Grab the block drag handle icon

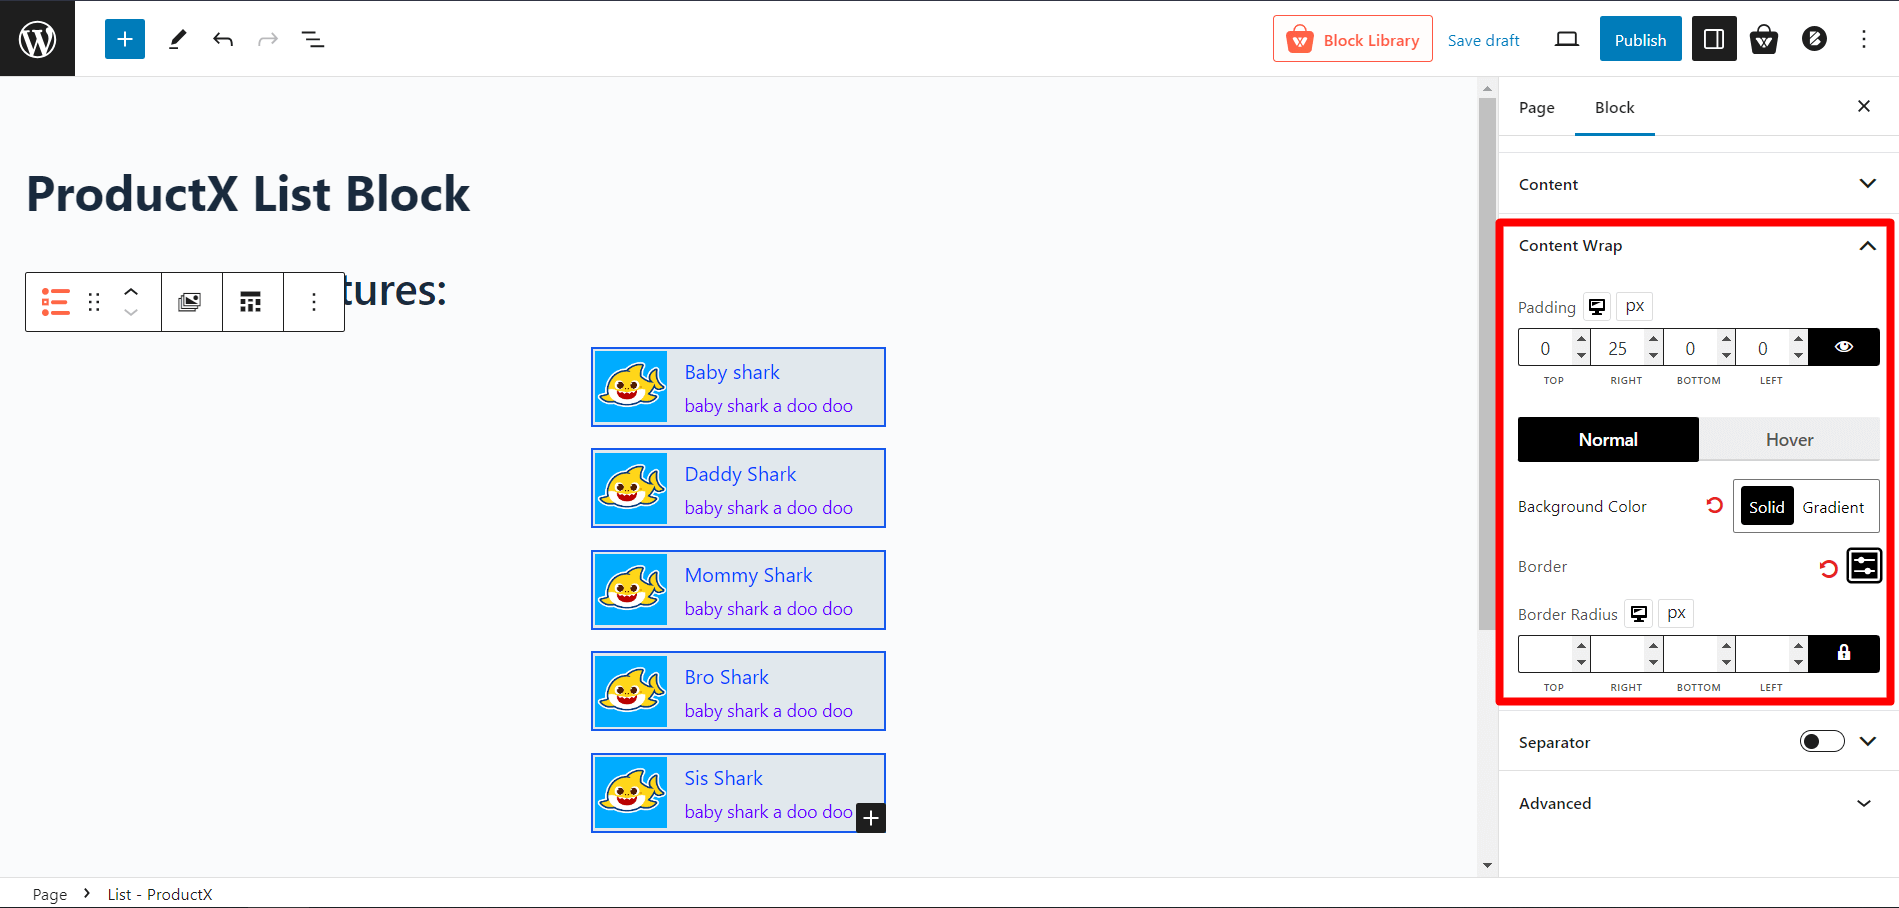(94, 302)
